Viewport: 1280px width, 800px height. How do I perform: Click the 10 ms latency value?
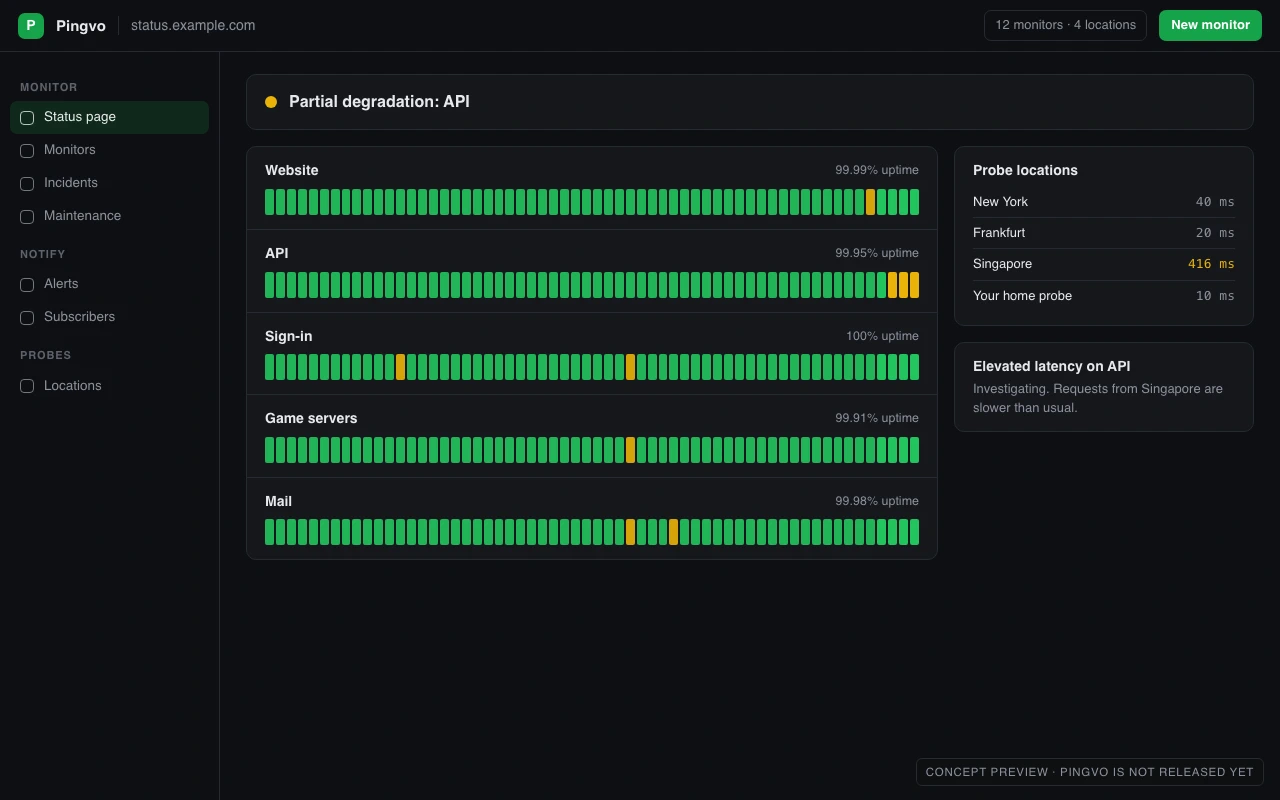(1215, 296)
